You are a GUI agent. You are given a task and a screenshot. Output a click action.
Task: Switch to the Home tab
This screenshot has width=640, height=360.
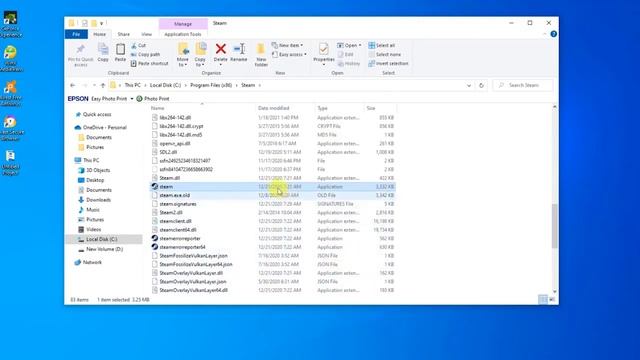tap(99, 34)
